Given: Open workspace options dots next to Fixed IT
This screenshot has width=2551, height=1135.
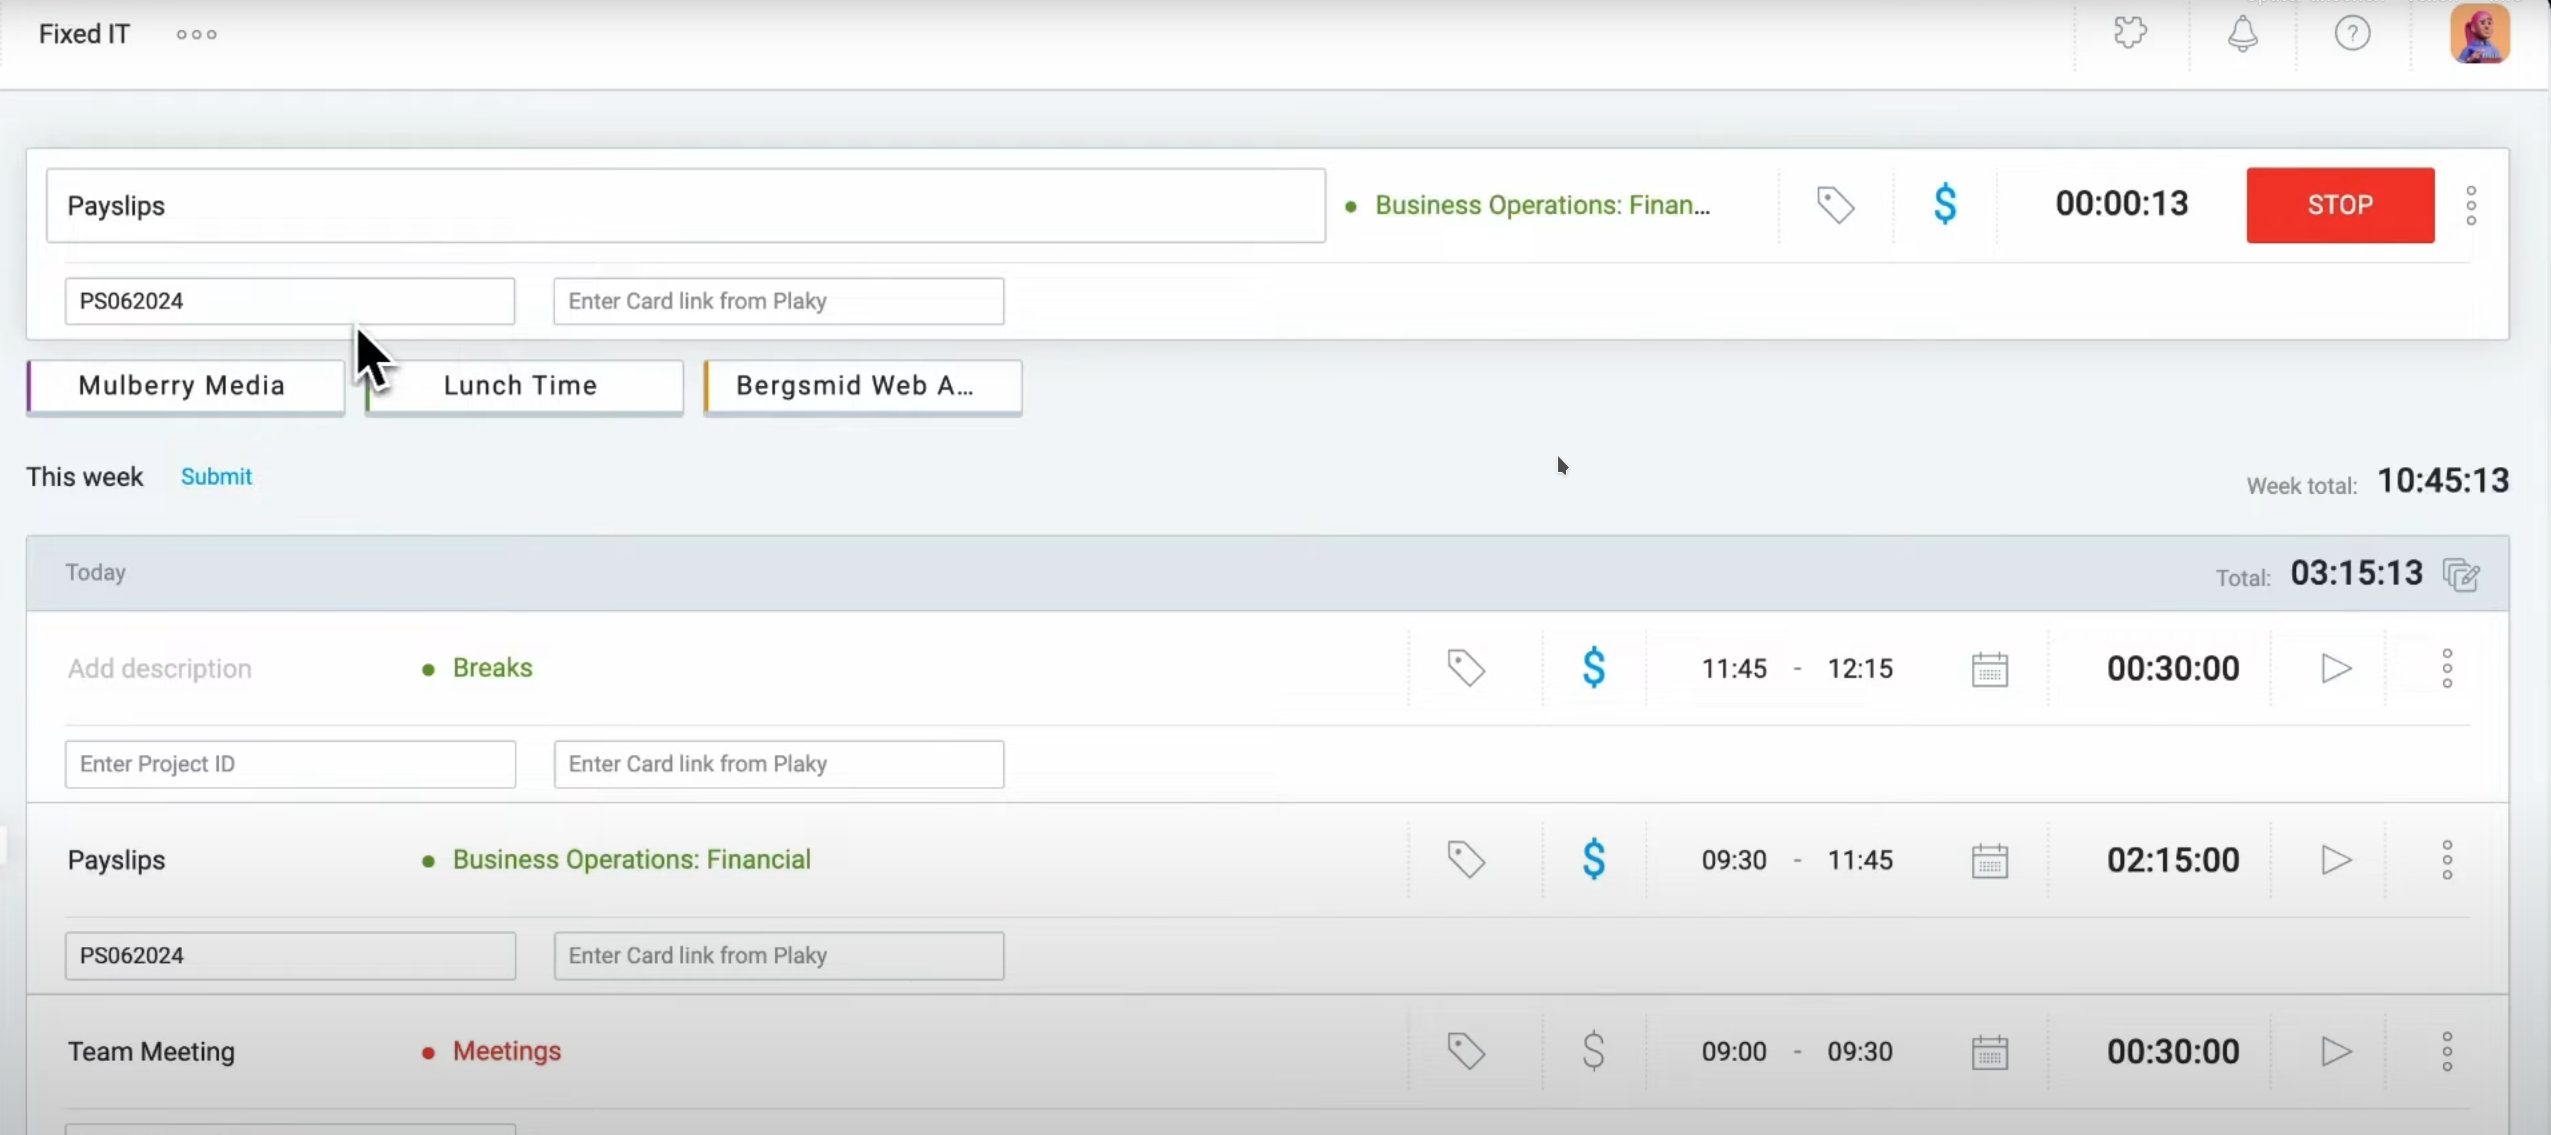Looking at the screenshot, I should tap(196, 35).
